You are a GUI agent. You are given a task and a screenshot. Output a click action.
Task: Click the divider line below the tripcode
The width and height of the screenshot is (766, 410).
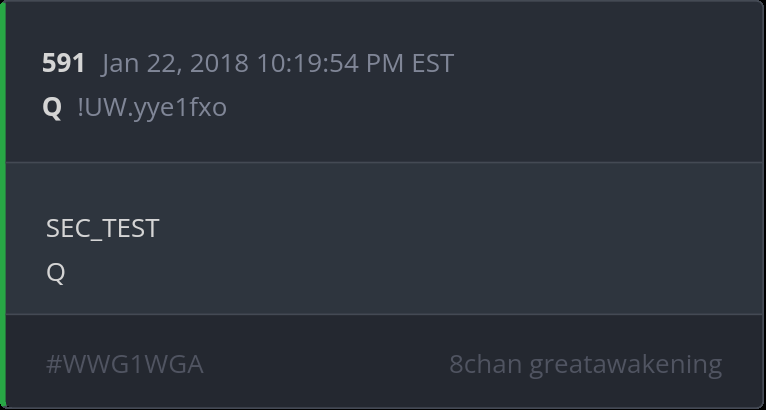coord(384,162)
